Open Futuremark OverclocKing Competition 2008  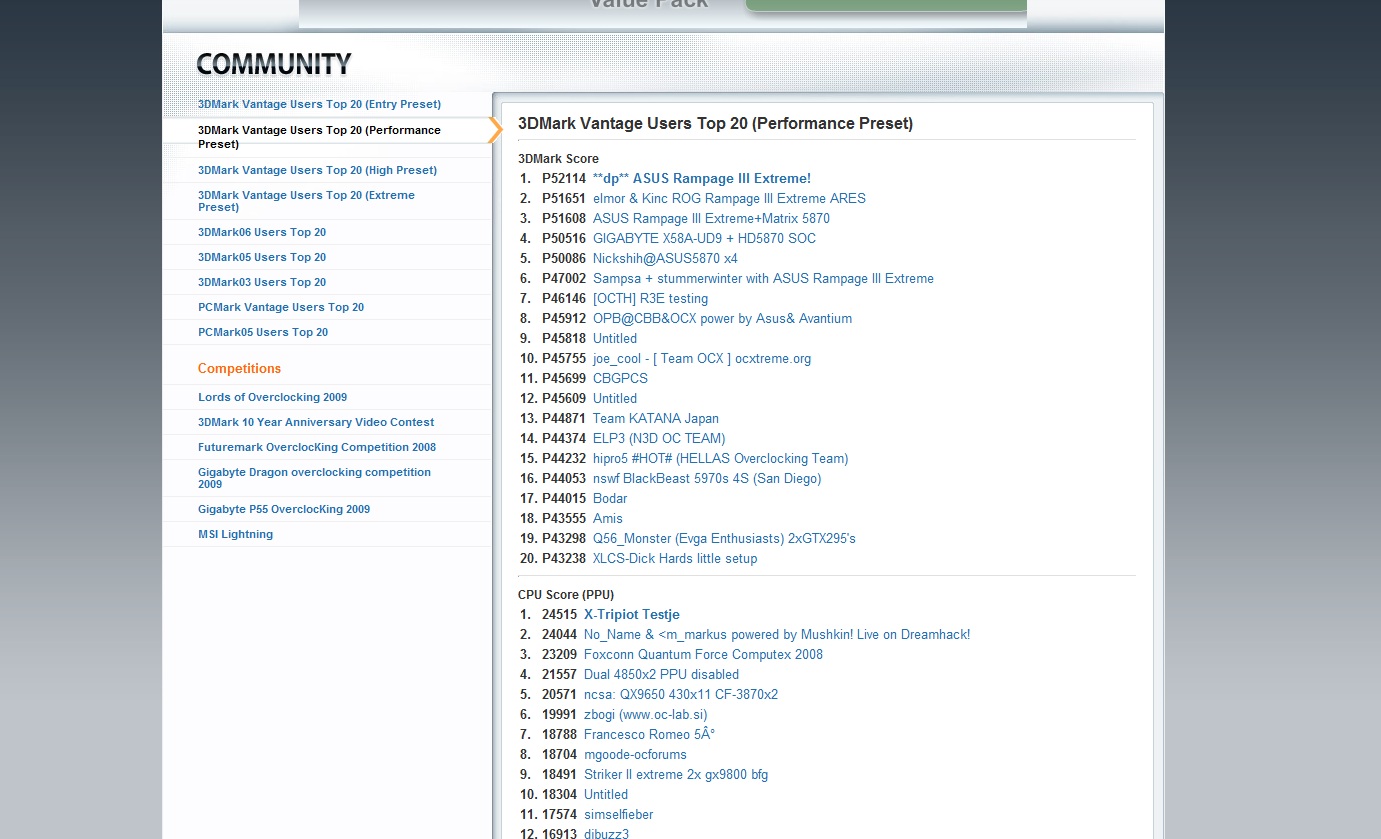tap(317, 447)
